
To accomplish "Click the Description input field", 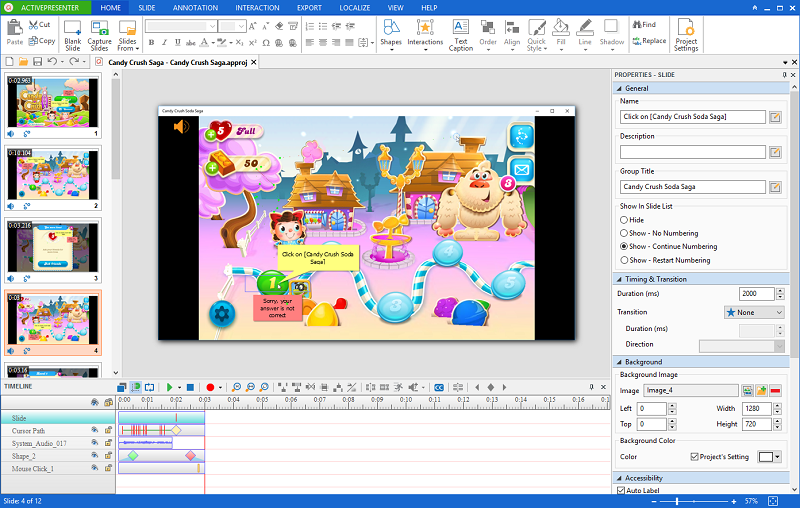I will point(693,152).
